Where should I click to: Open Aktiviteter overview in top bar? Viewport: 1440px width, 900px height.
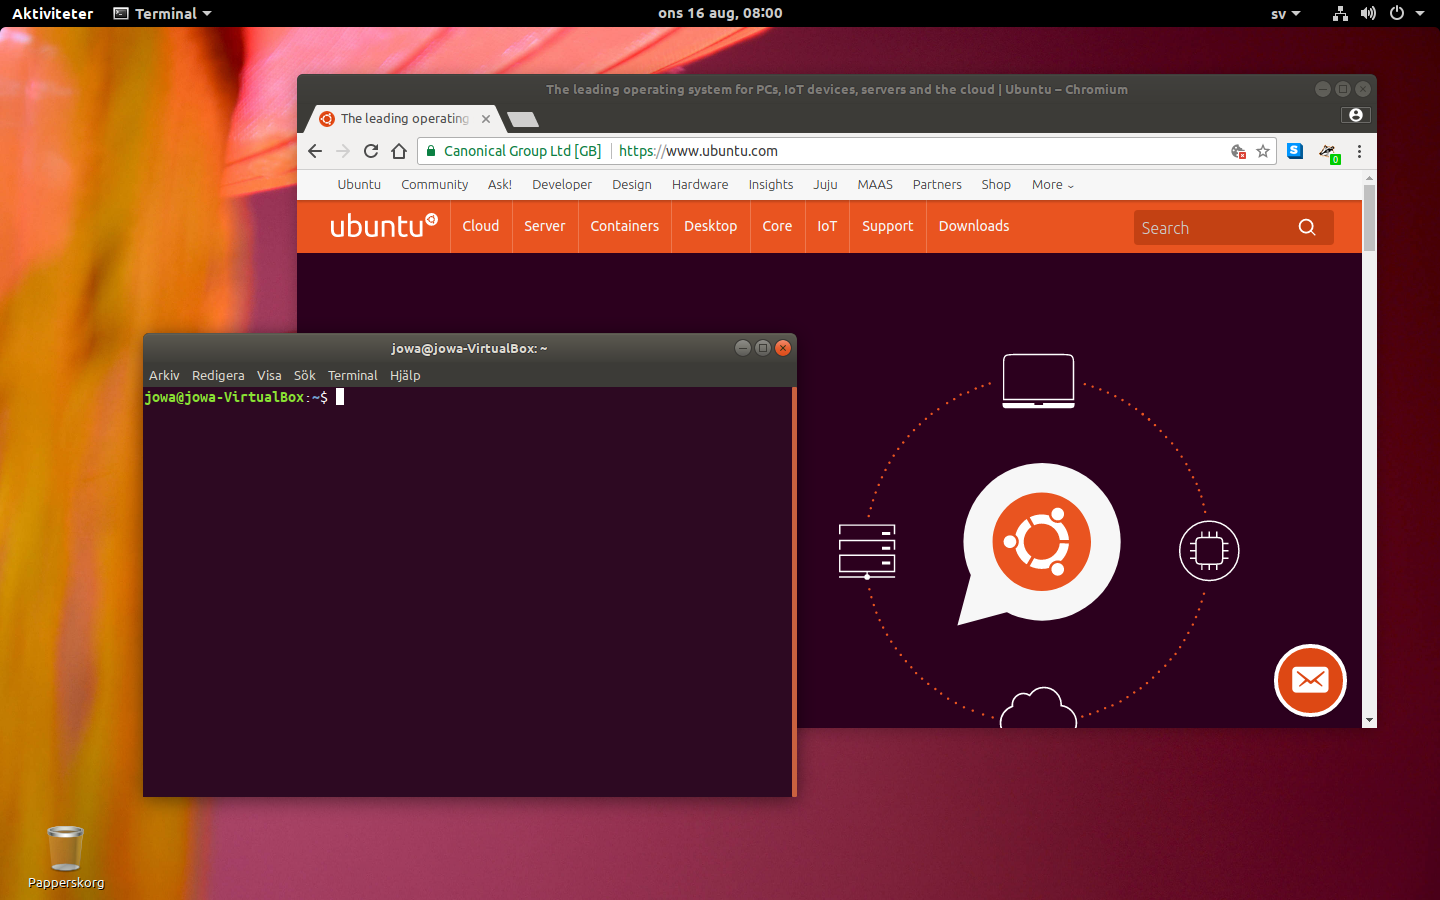coord(52,13)
